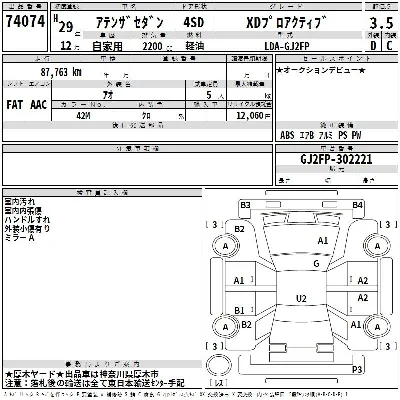Click the G mark on the windshield
This screenshot has width=400, height=400.
click(x=316, y=264)
